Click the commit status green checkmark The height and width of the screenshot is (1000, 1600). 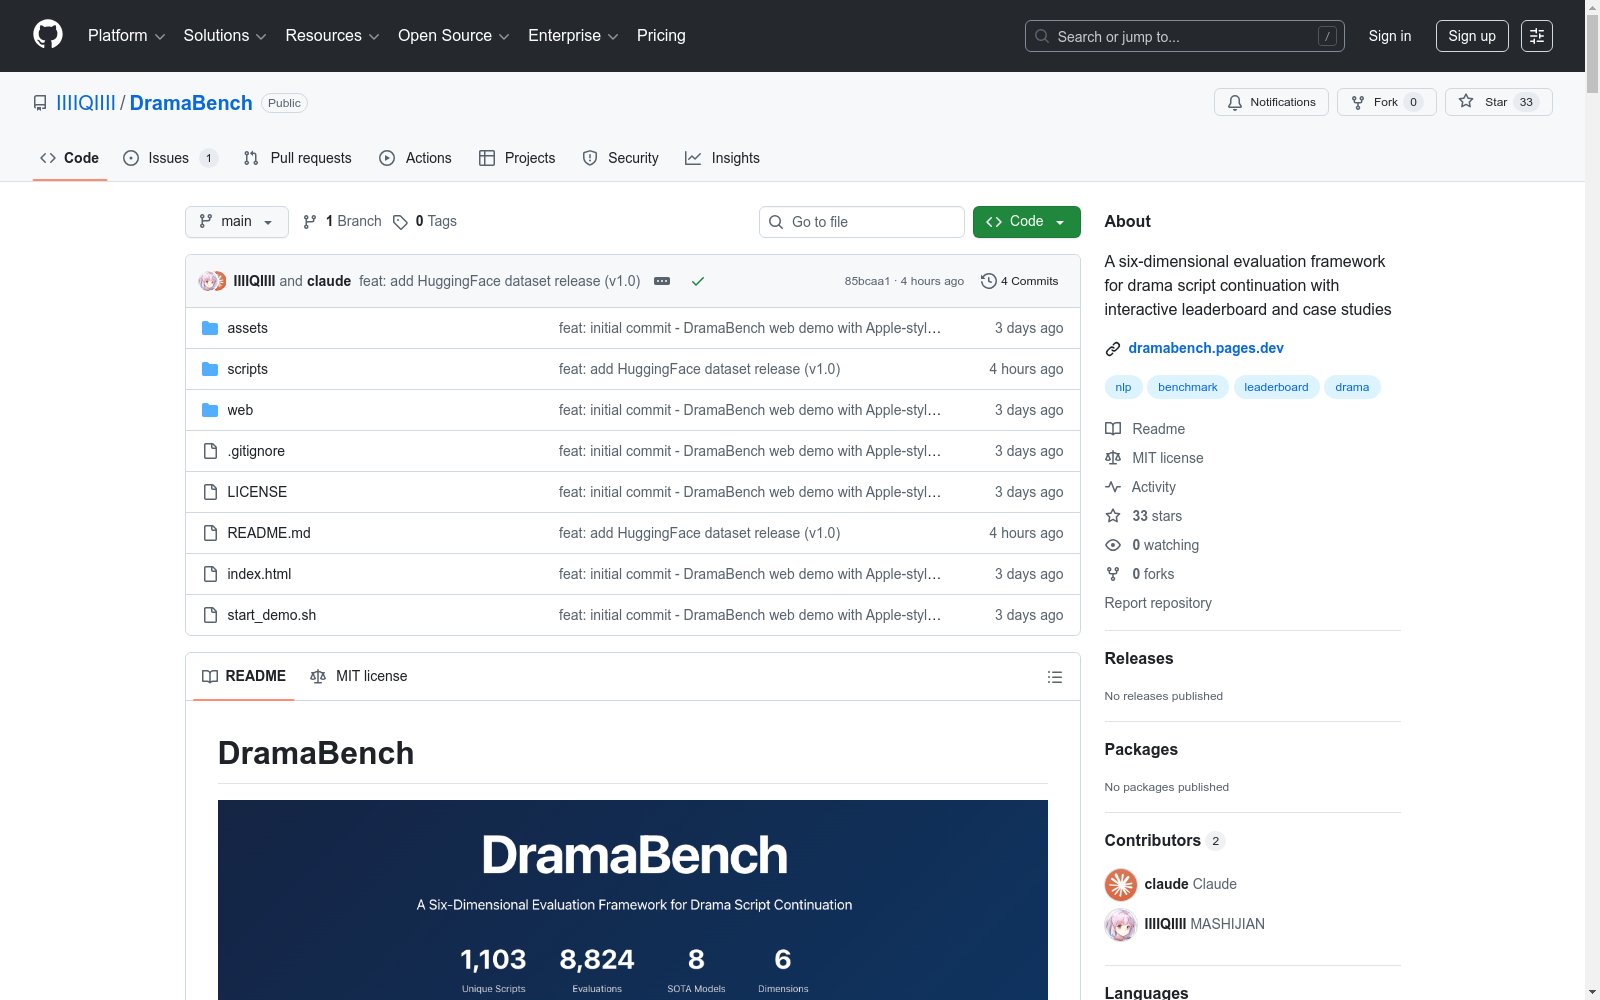pyautogui.click(x=698, y=281)
